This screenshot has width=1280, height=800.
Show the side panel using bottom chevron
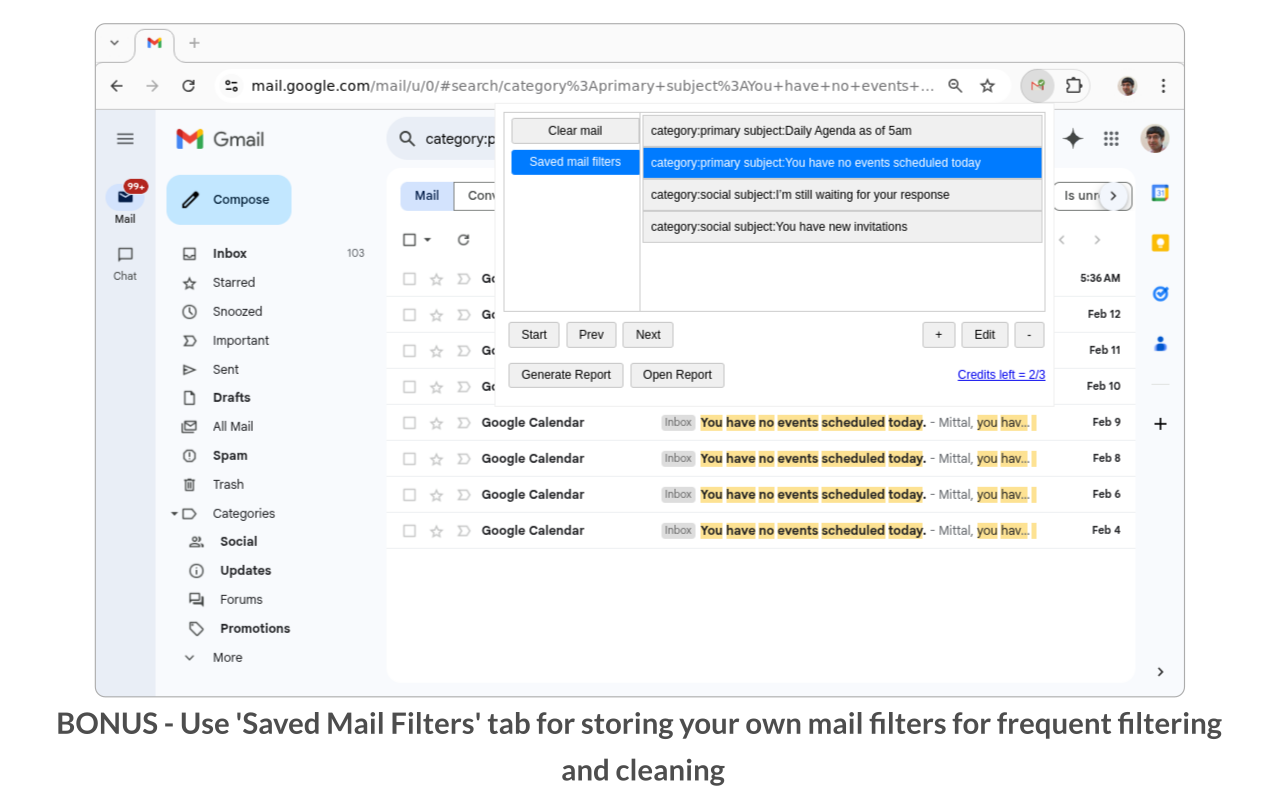click(1160, 672)
